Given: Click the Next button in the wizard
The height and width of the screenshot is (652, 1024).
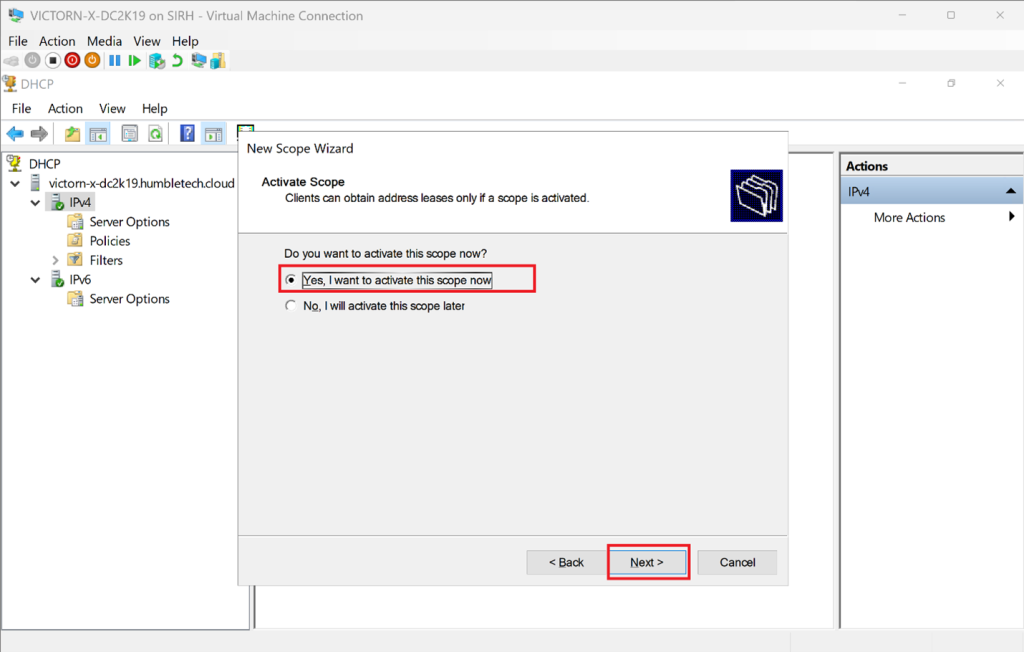Looking at the screenshot, I should pyautogui.click(x=647, y=562).
